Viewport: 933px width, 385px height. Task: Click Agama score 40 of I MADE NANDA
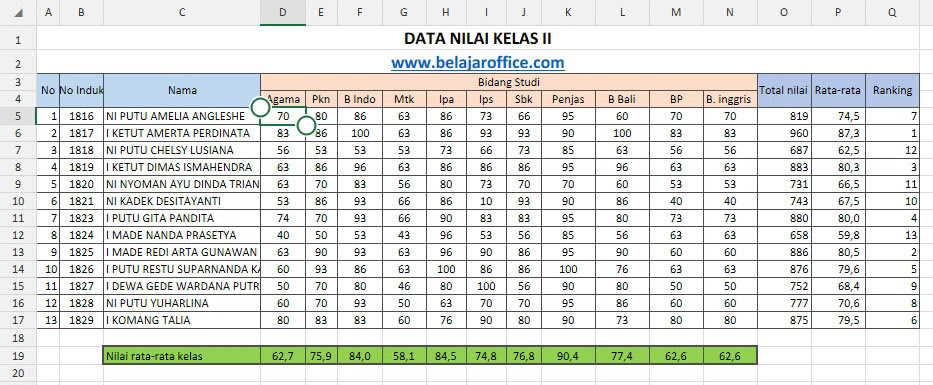[283, 235]
